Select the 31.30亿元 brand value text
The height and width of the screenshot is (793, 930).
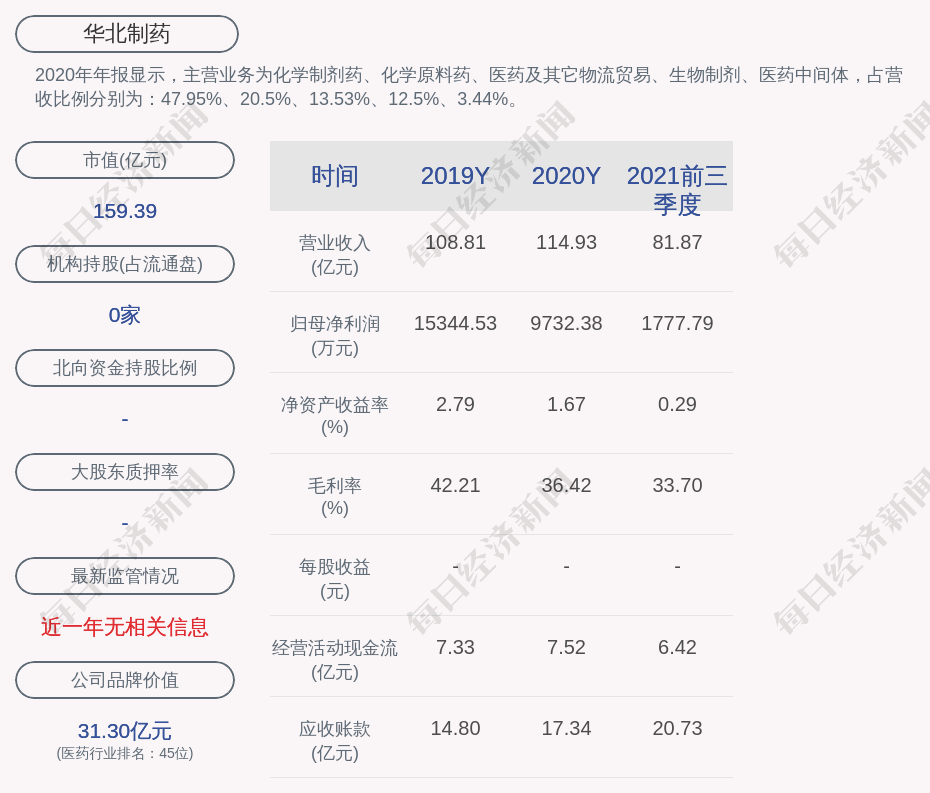pos(125,731)
